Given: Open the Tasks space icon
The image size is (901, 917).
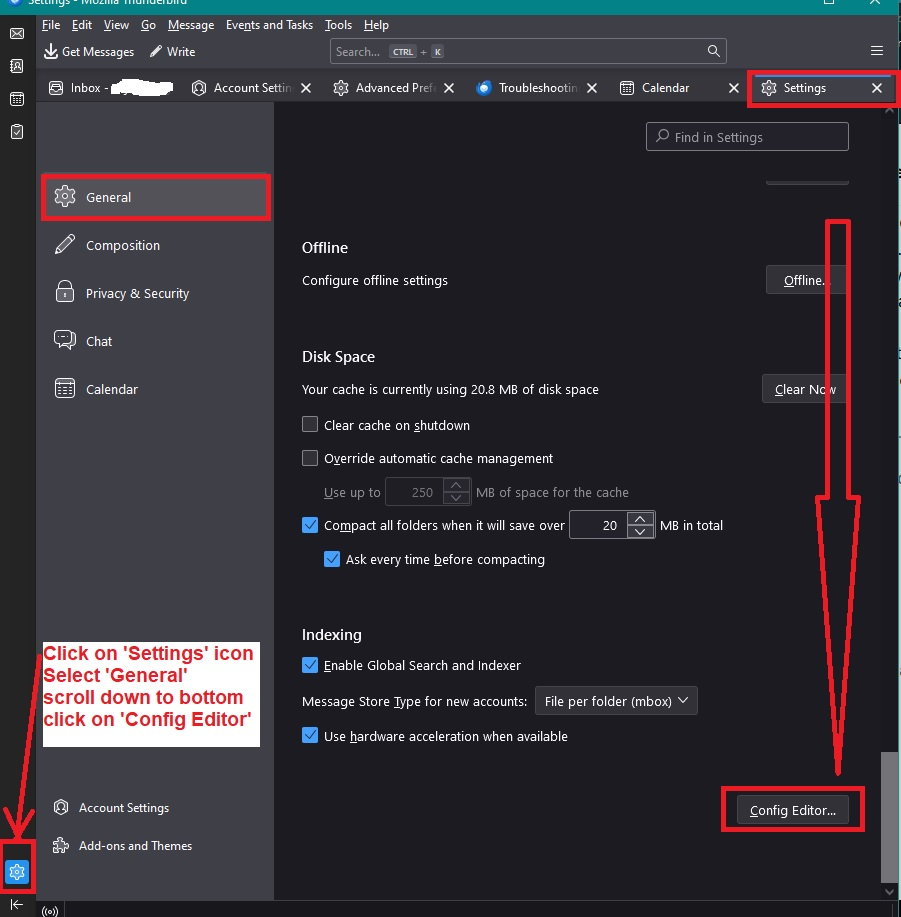Looking at the screenshot, I should [17, 132].
